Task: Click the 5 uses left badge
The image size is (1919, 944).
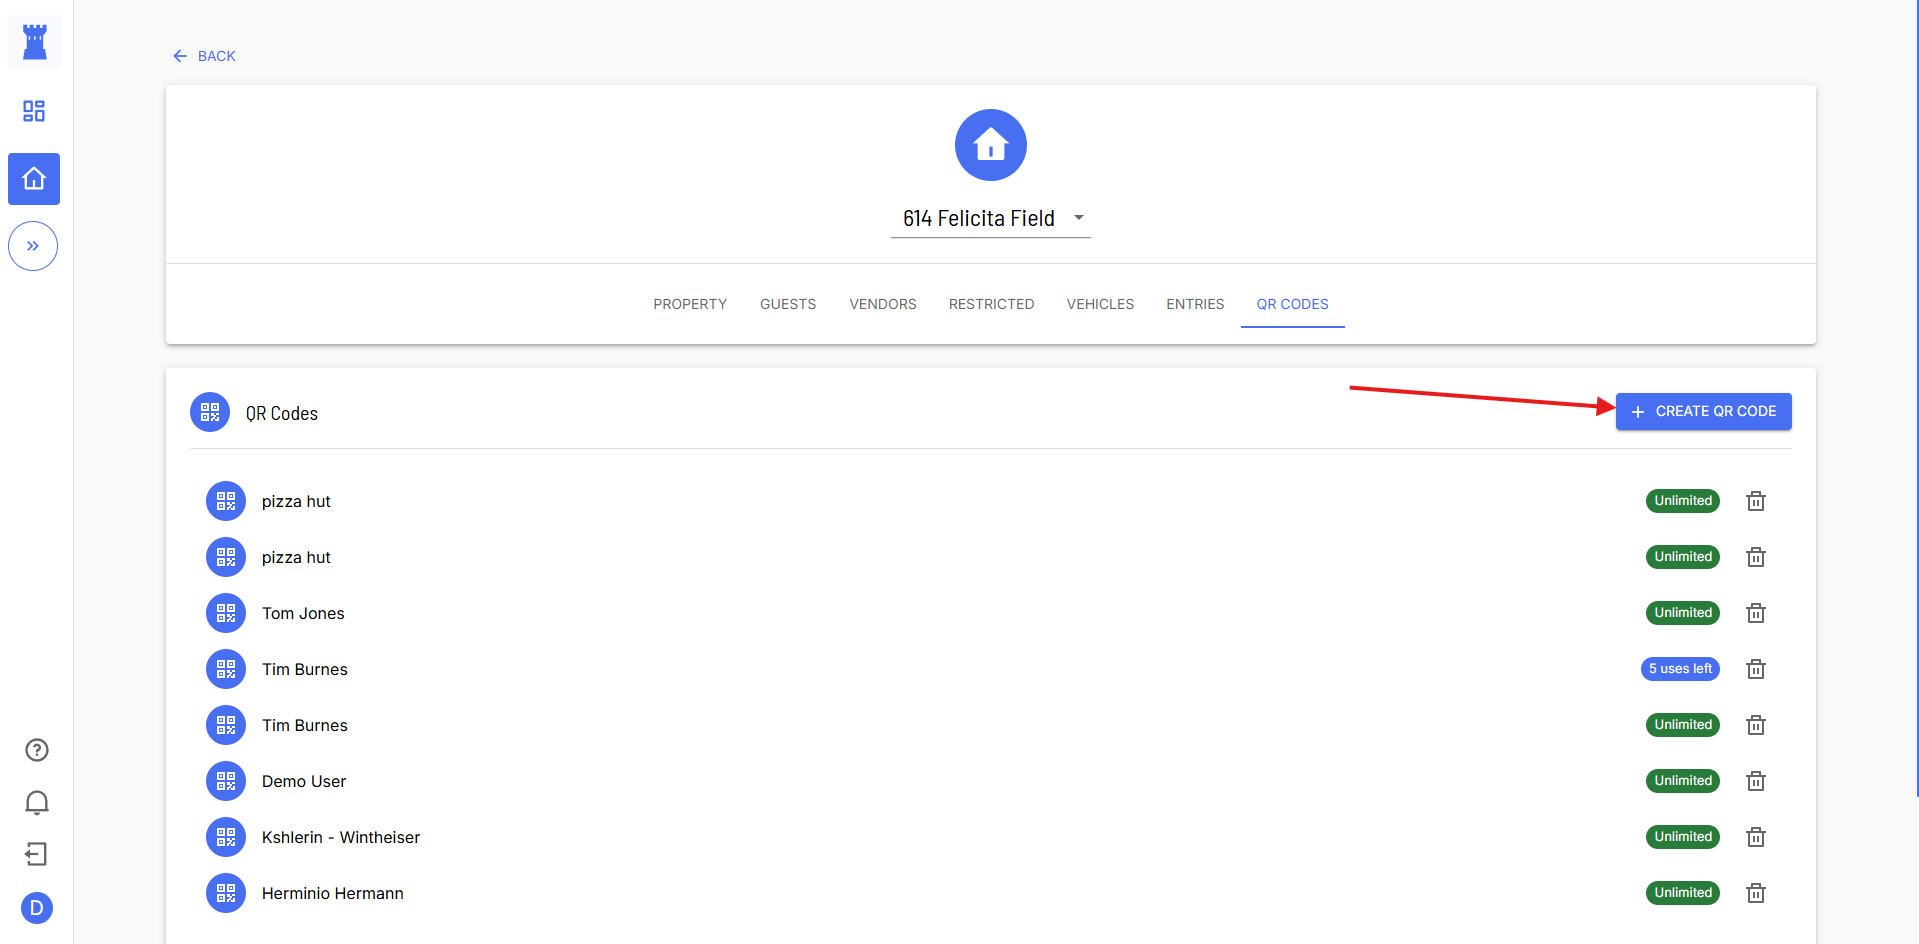Action: [1679, 669]
